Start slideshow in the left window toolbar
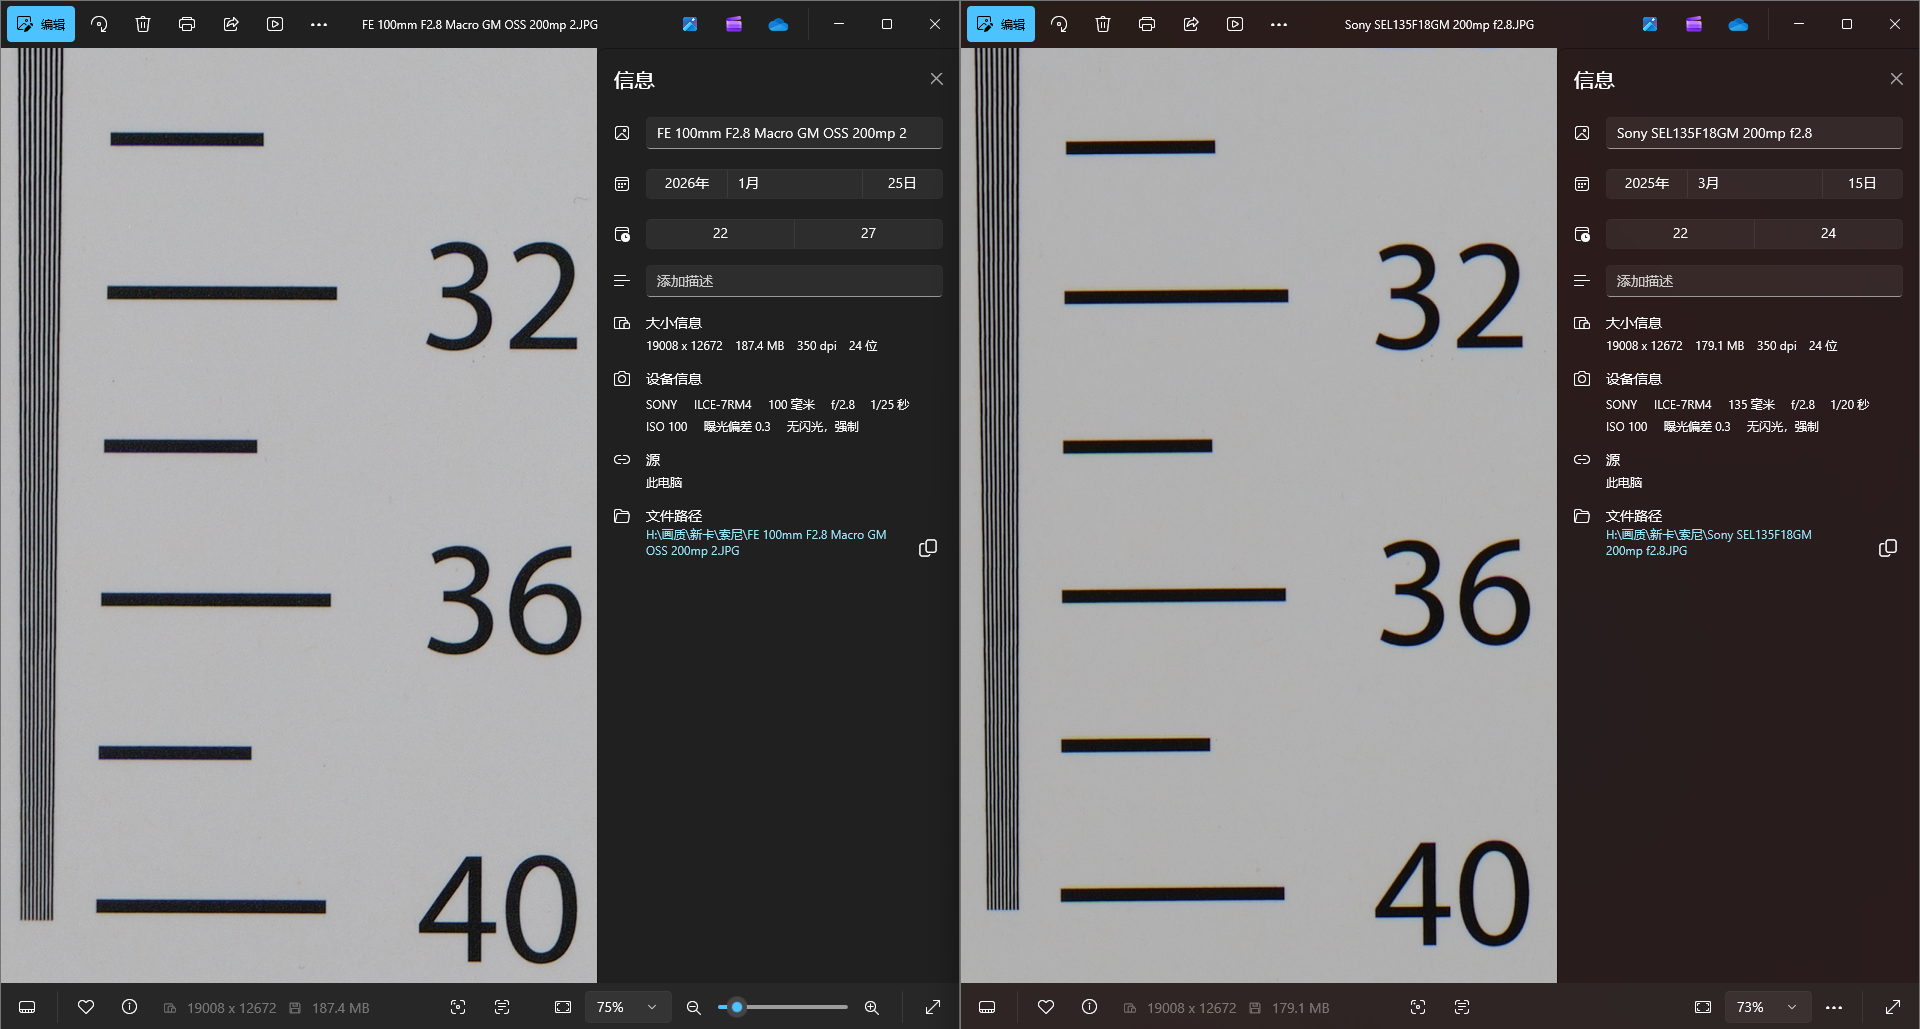This screenshot has width=1920, height=1029. [275, 24]
